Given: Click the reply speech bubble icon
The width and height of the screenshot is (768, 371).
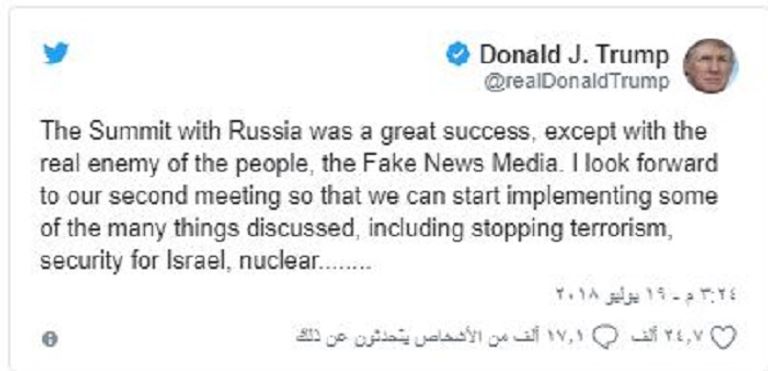Looking at the screenshot, I should (x=605, y=338).
